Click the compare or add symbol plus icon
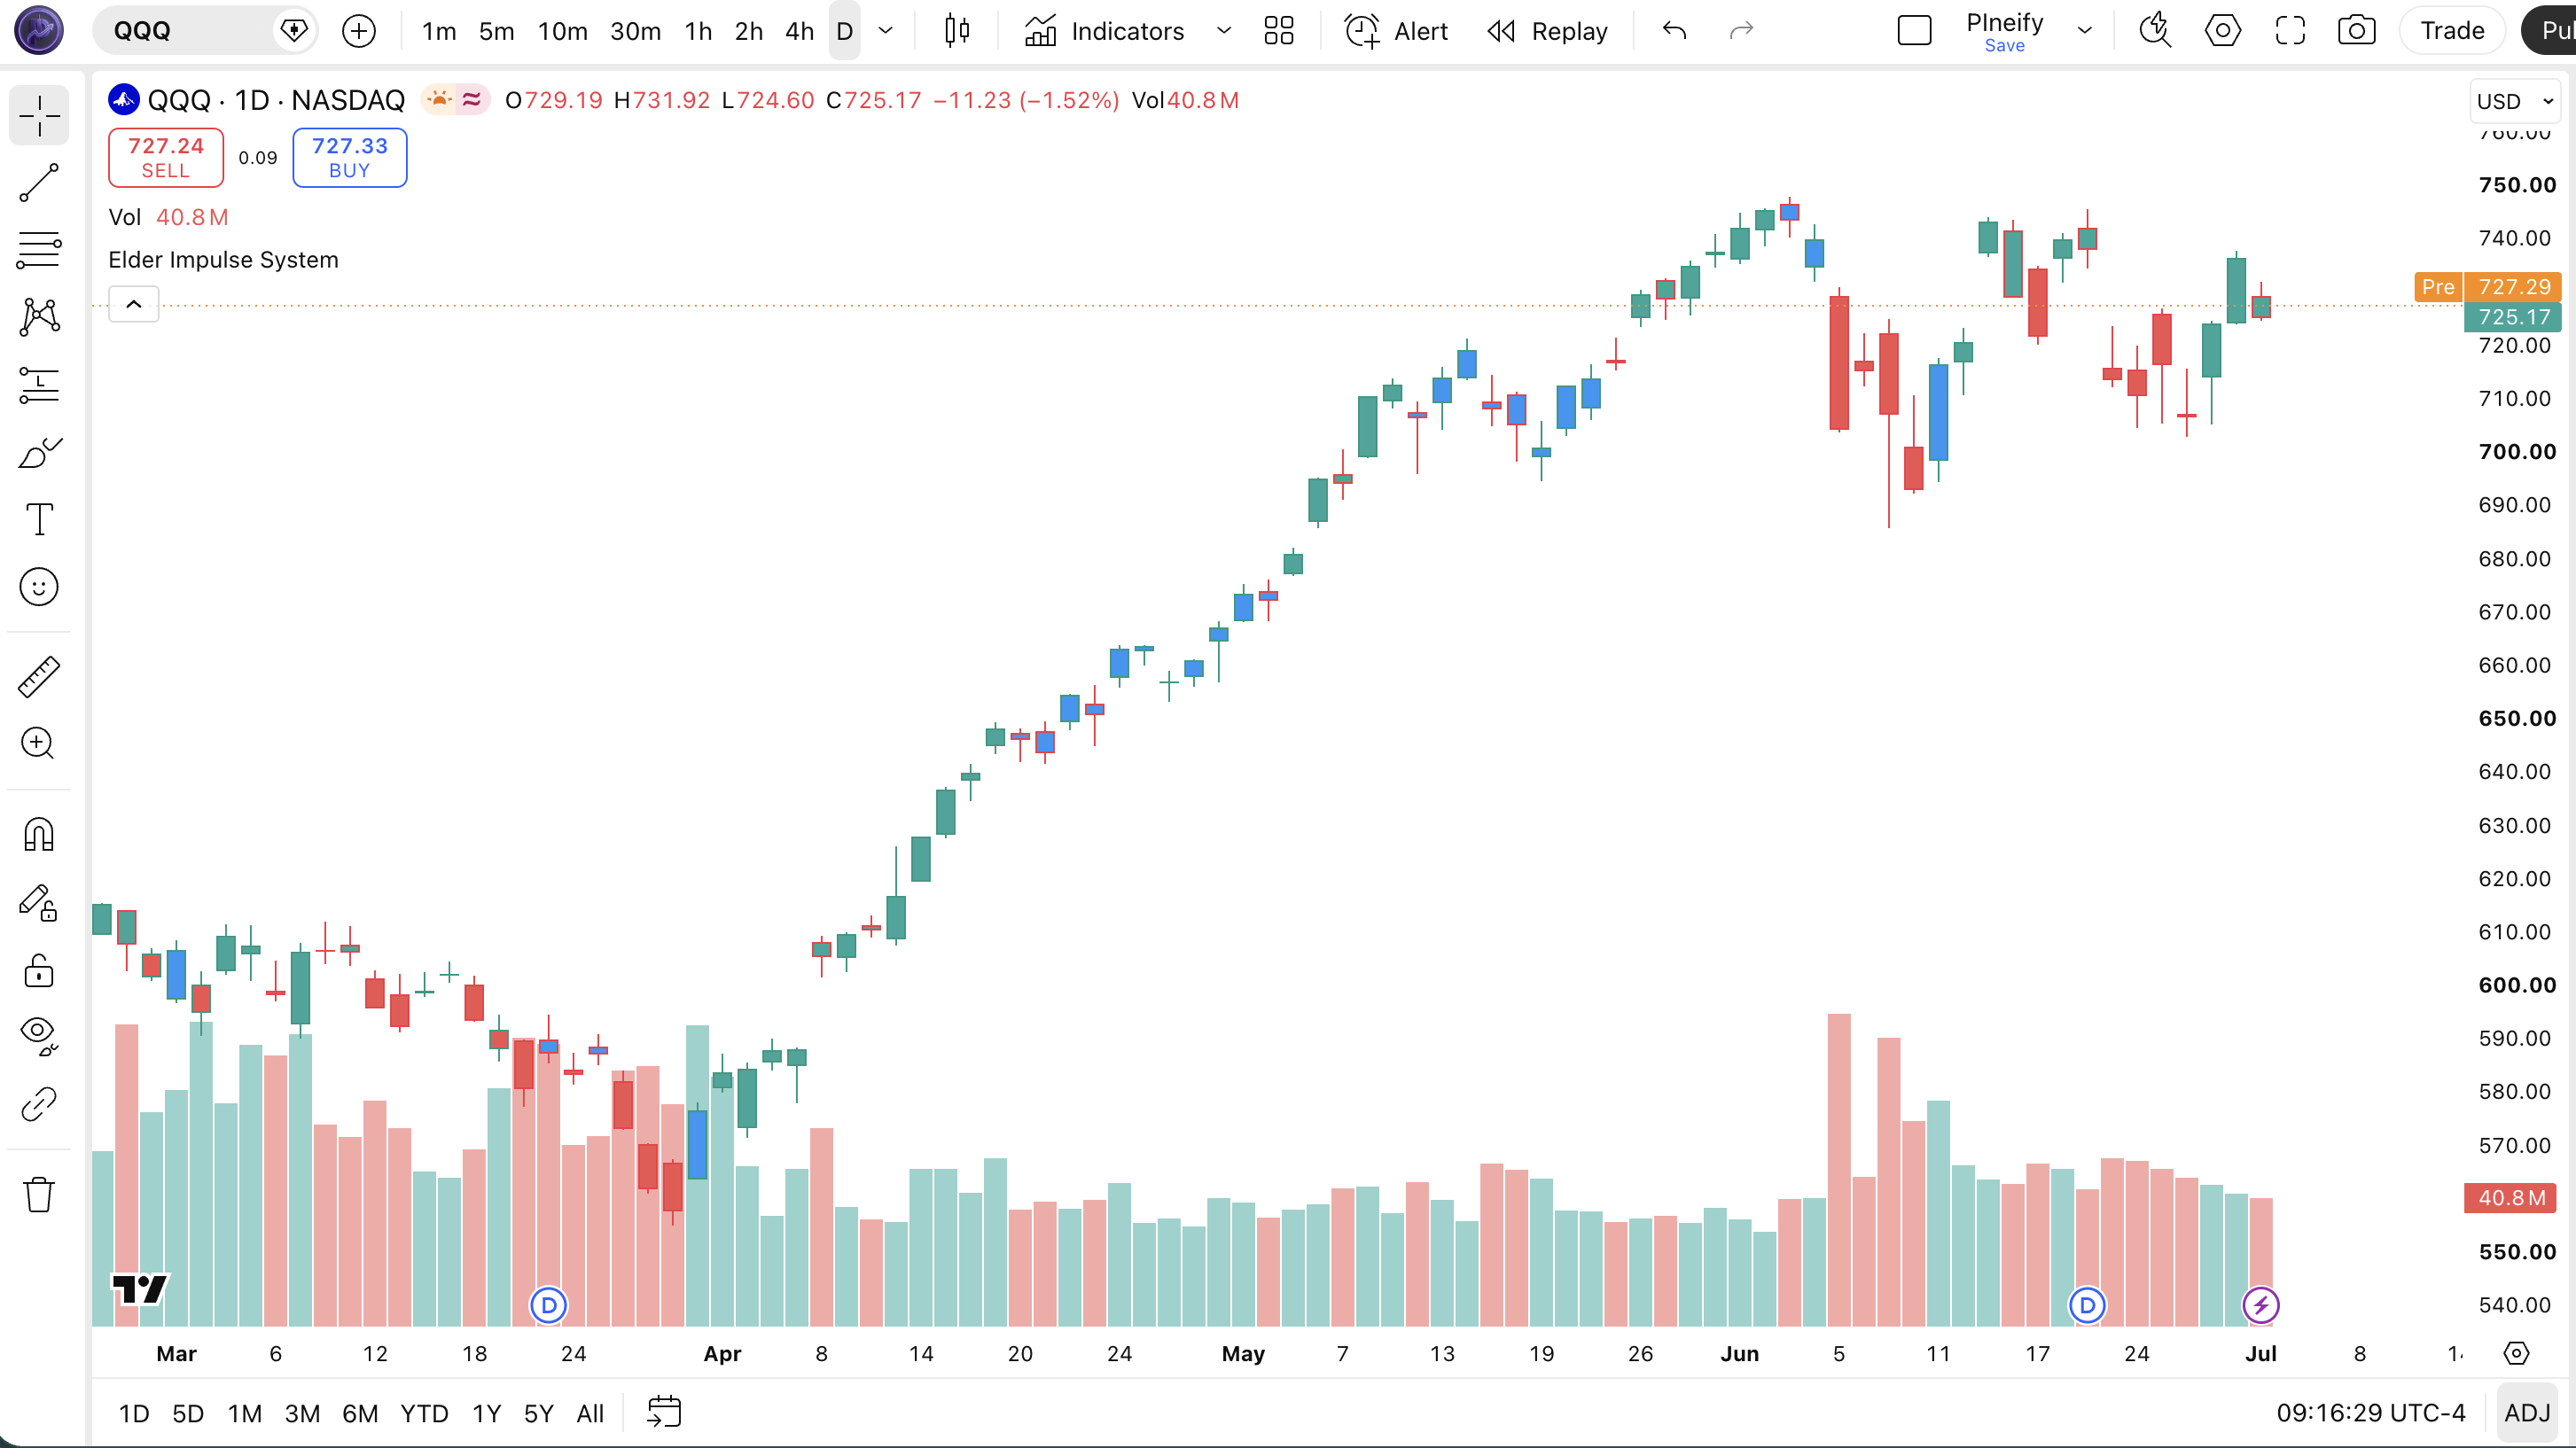 (359, 31)
